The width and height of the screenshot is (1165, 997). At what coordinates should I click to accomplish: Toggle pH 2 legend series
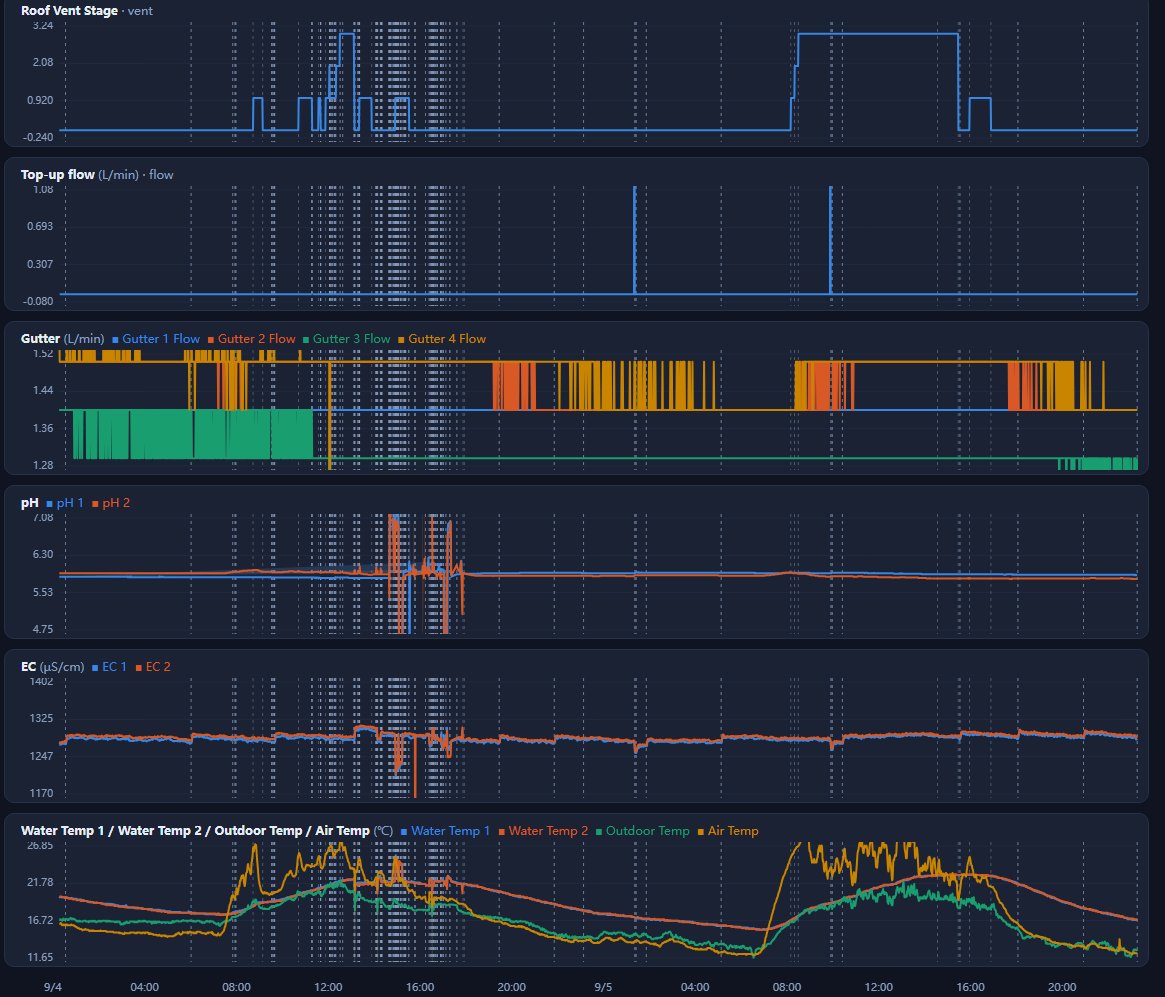pyautogui.click(x=111, y=503)
